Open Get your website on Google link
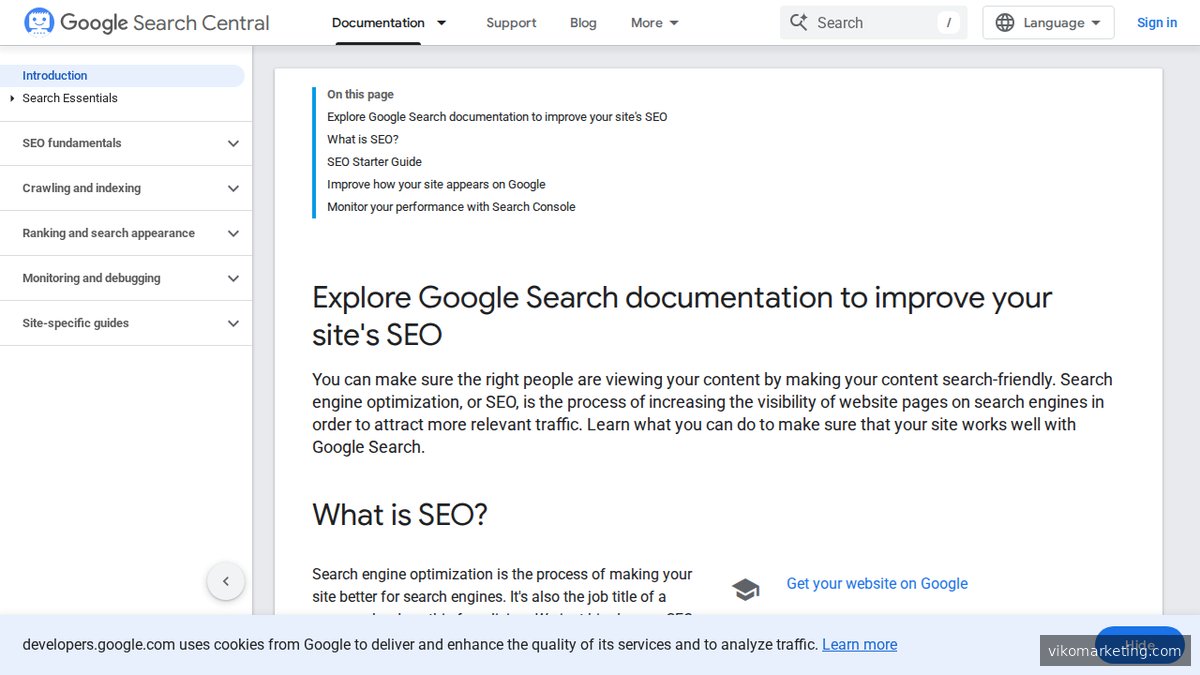This screenshot has width=1200, height=675. 877,583
